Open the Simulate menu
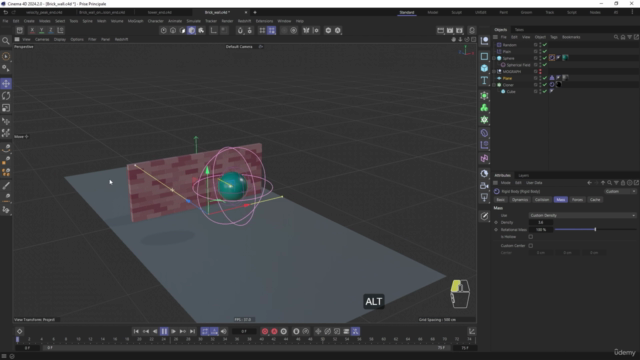 point(193,21)
